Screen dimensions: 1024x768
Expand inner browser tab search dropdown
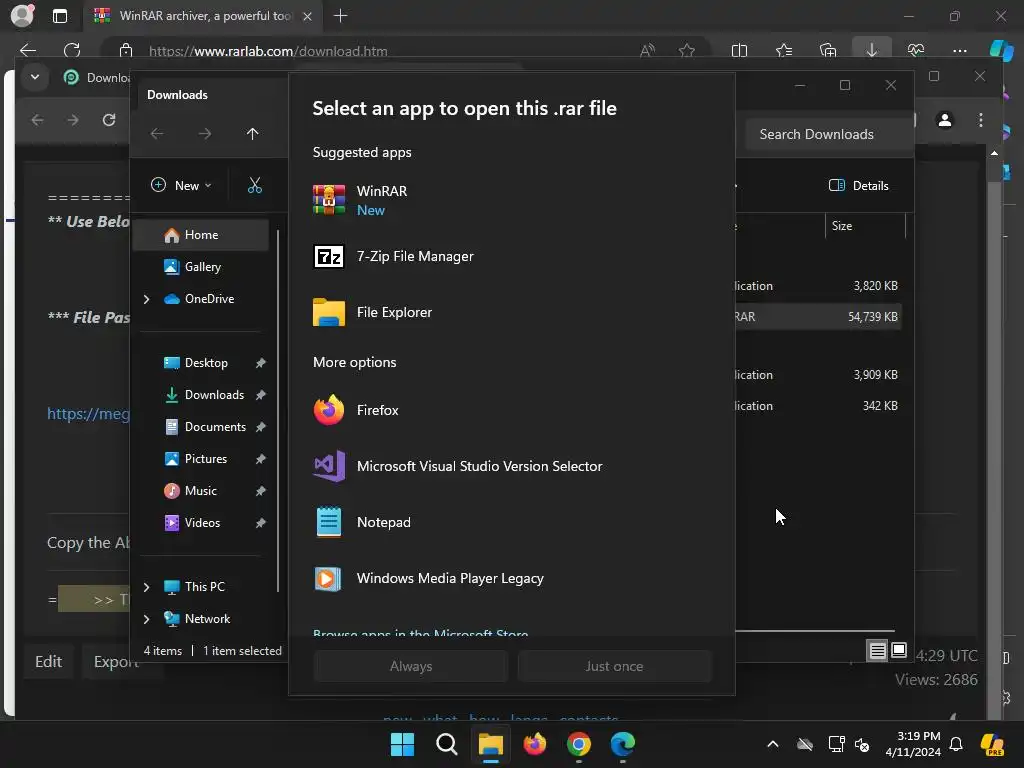tap(35, 77)
